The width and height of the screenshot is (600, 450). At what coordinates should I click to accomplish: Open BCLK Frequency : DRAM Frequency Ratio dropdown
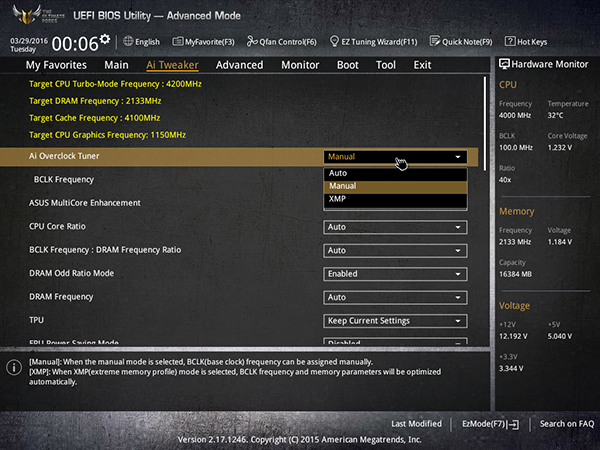click(x=395, y=251)
